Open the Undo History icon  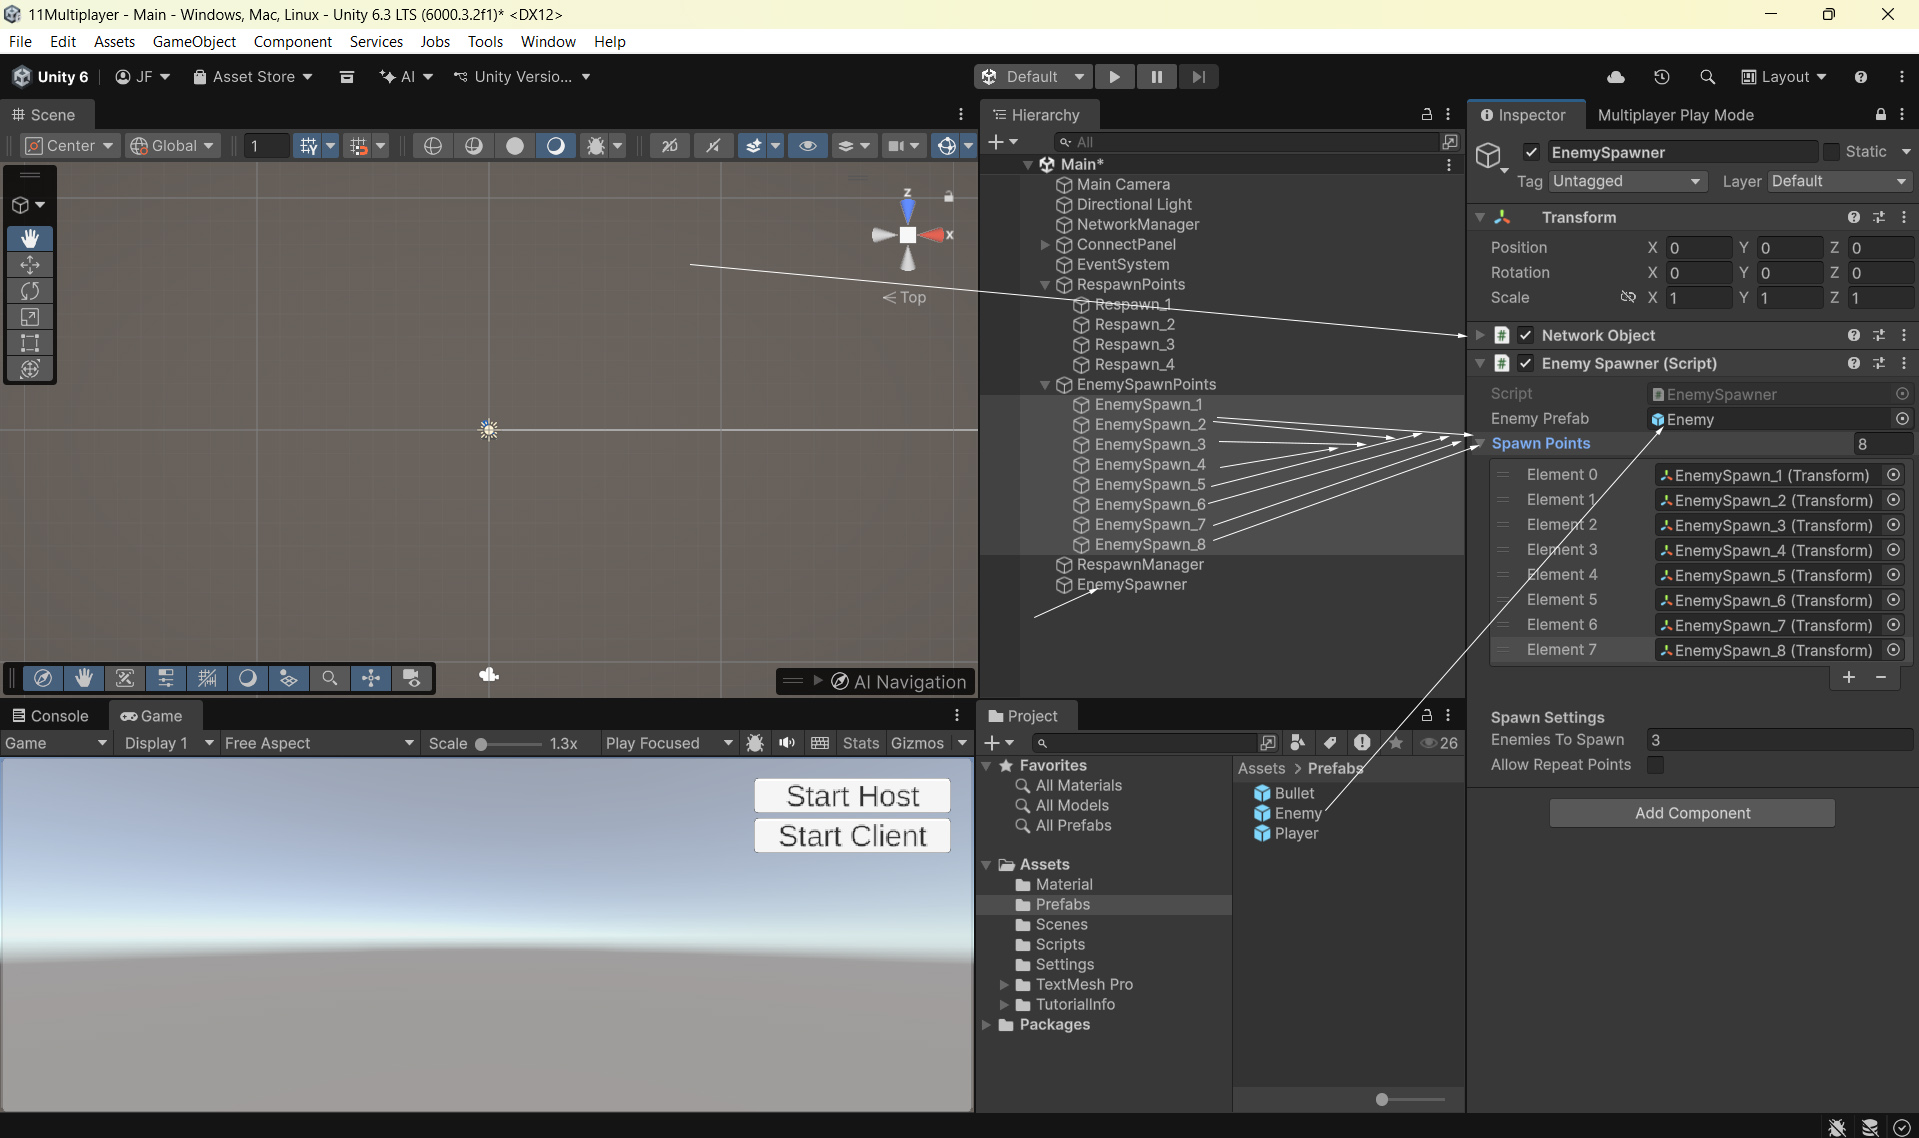pyautogui.click(x=1661, y=77)
